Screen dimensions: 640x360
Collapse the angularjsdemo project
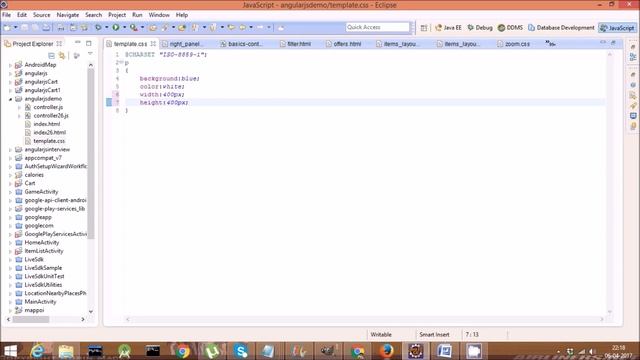click(x=10, y=99)
